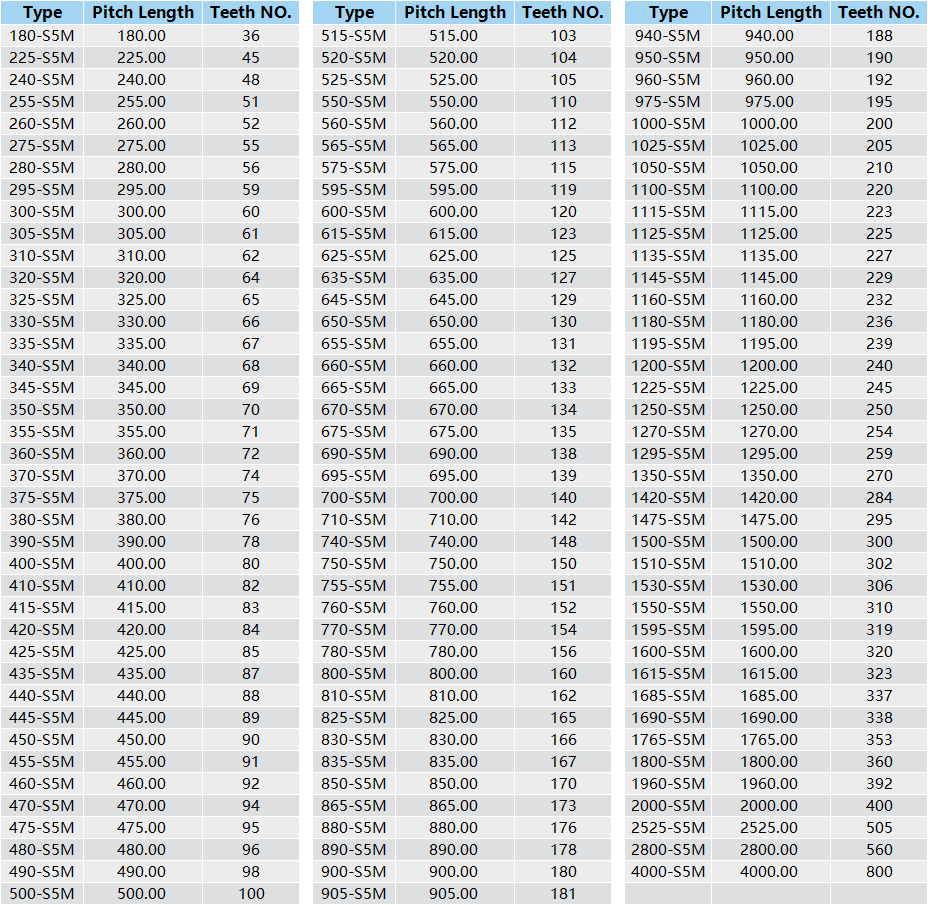Screen dimensions: 928x905
Task: Click the 1600-S5M type cell
Action: [x=668, y=652]
